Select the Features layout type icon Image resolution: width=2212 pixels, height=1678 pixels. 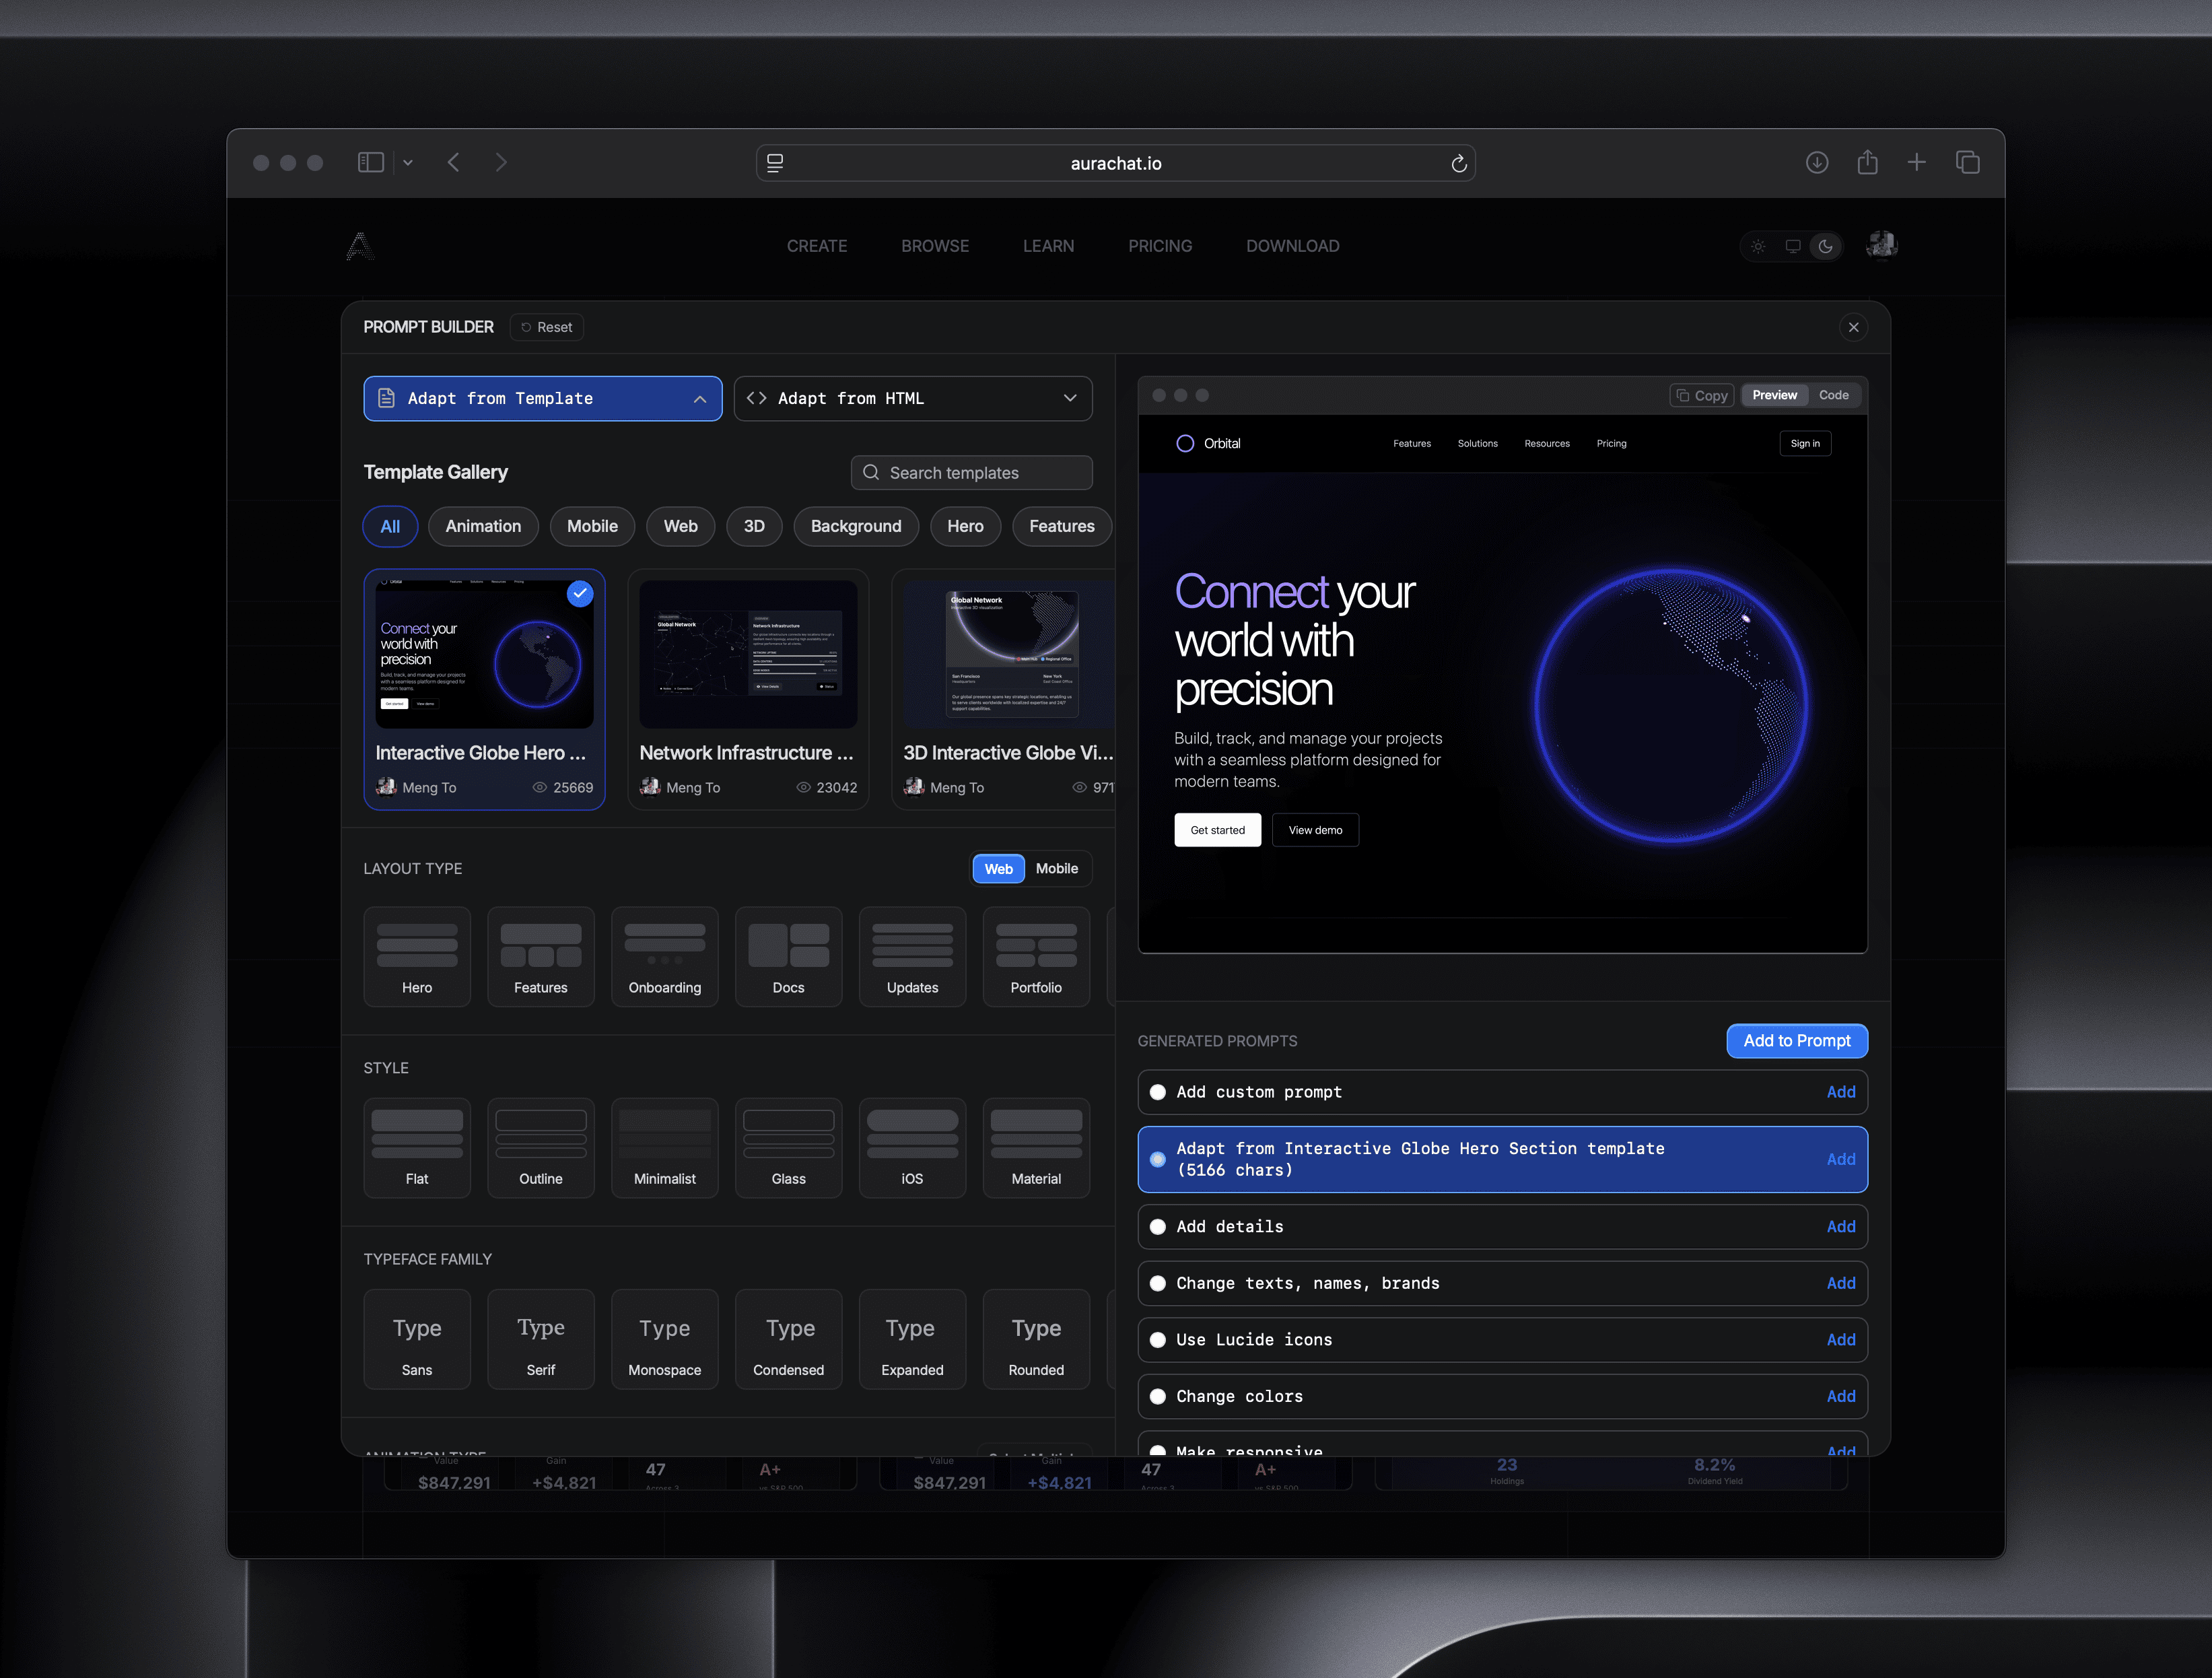[x=541, y=957]
